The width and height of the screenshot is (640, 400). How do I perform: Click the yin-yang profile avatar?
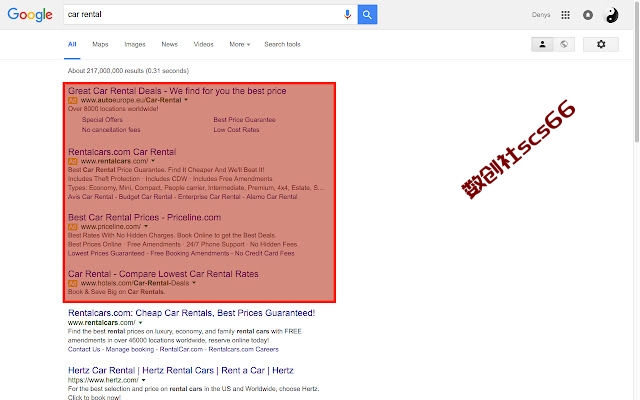tap(611, 16)
